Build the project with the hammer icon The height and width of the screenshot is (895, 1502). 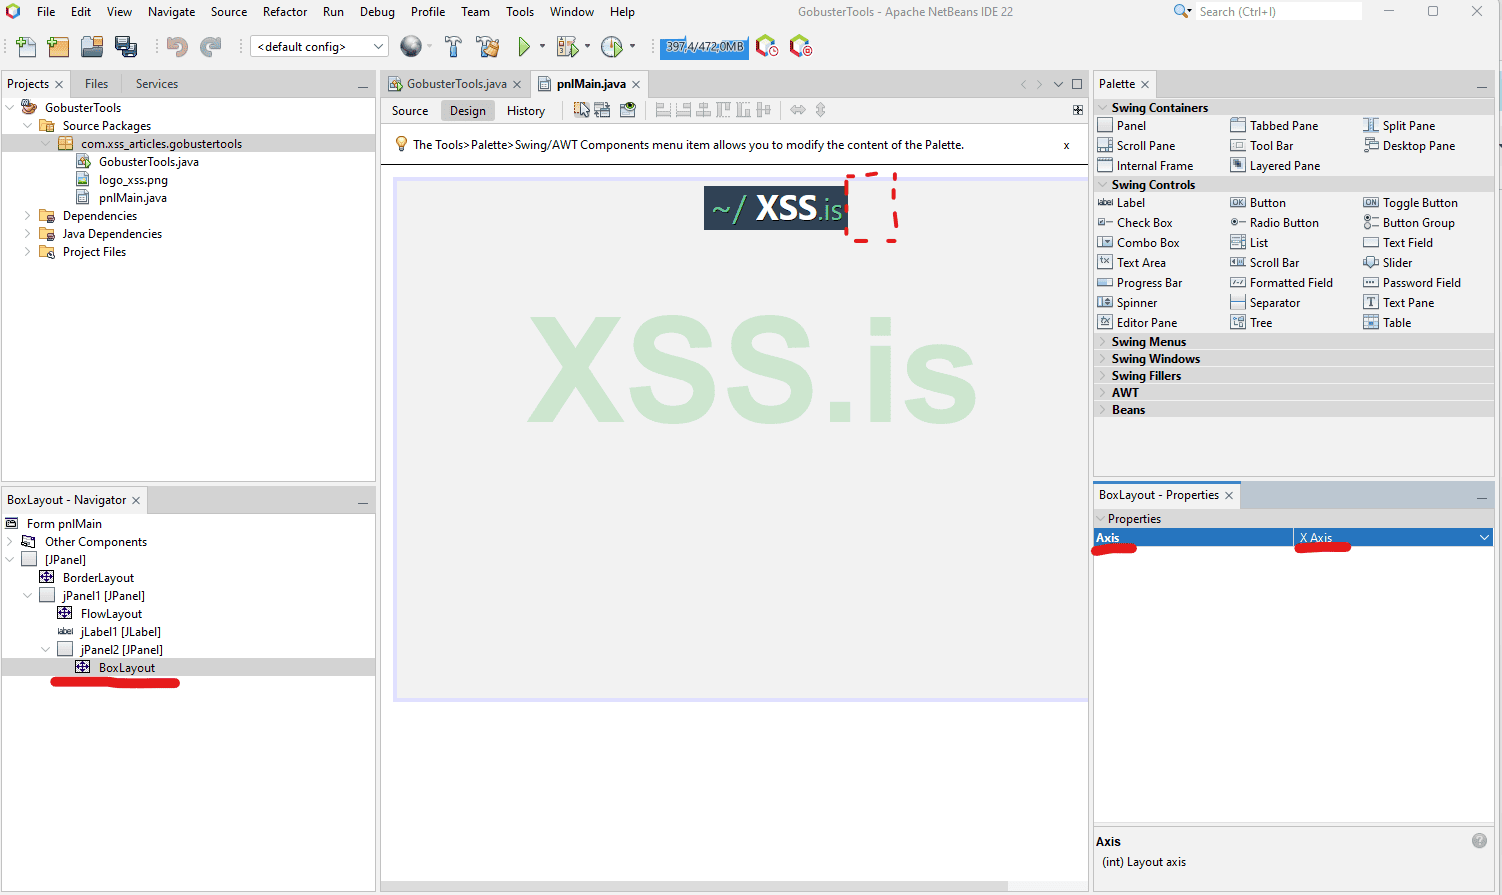point(453,46)
